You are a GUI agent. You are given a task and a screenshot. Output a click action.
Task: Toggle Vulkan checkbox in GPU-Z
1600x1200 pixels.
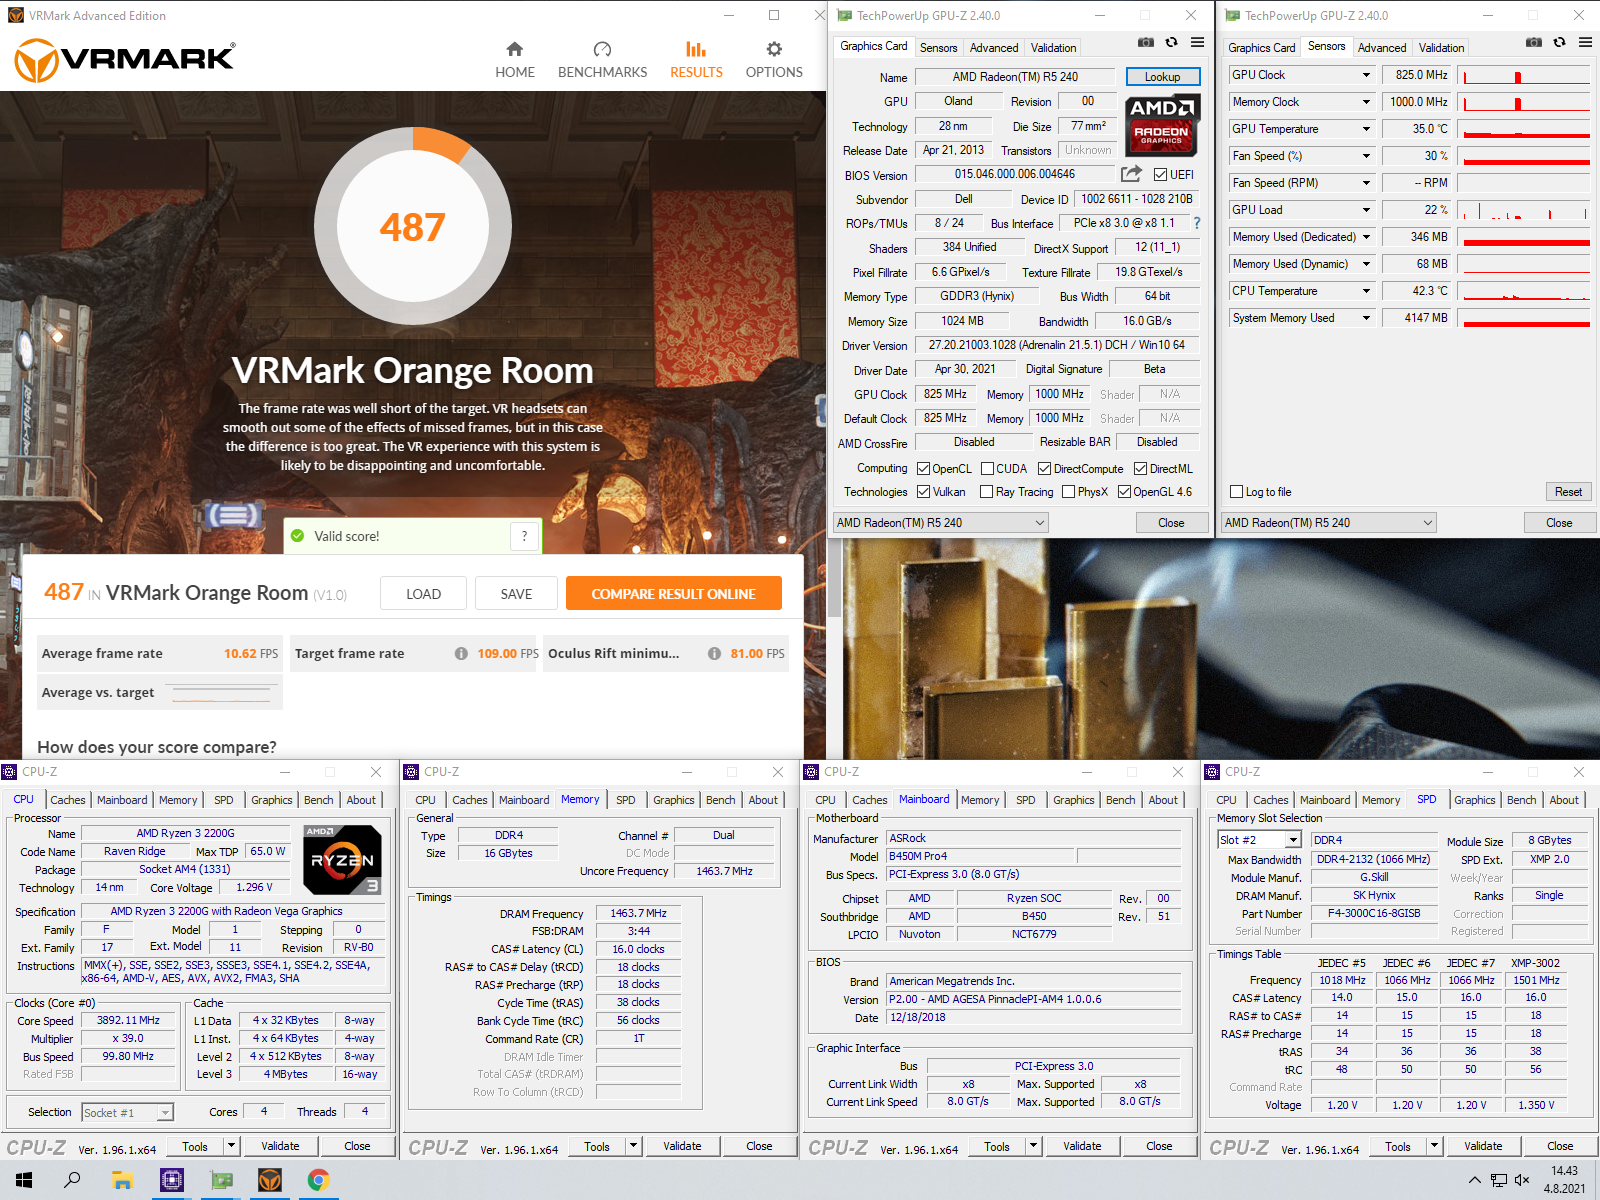(923, 491)
